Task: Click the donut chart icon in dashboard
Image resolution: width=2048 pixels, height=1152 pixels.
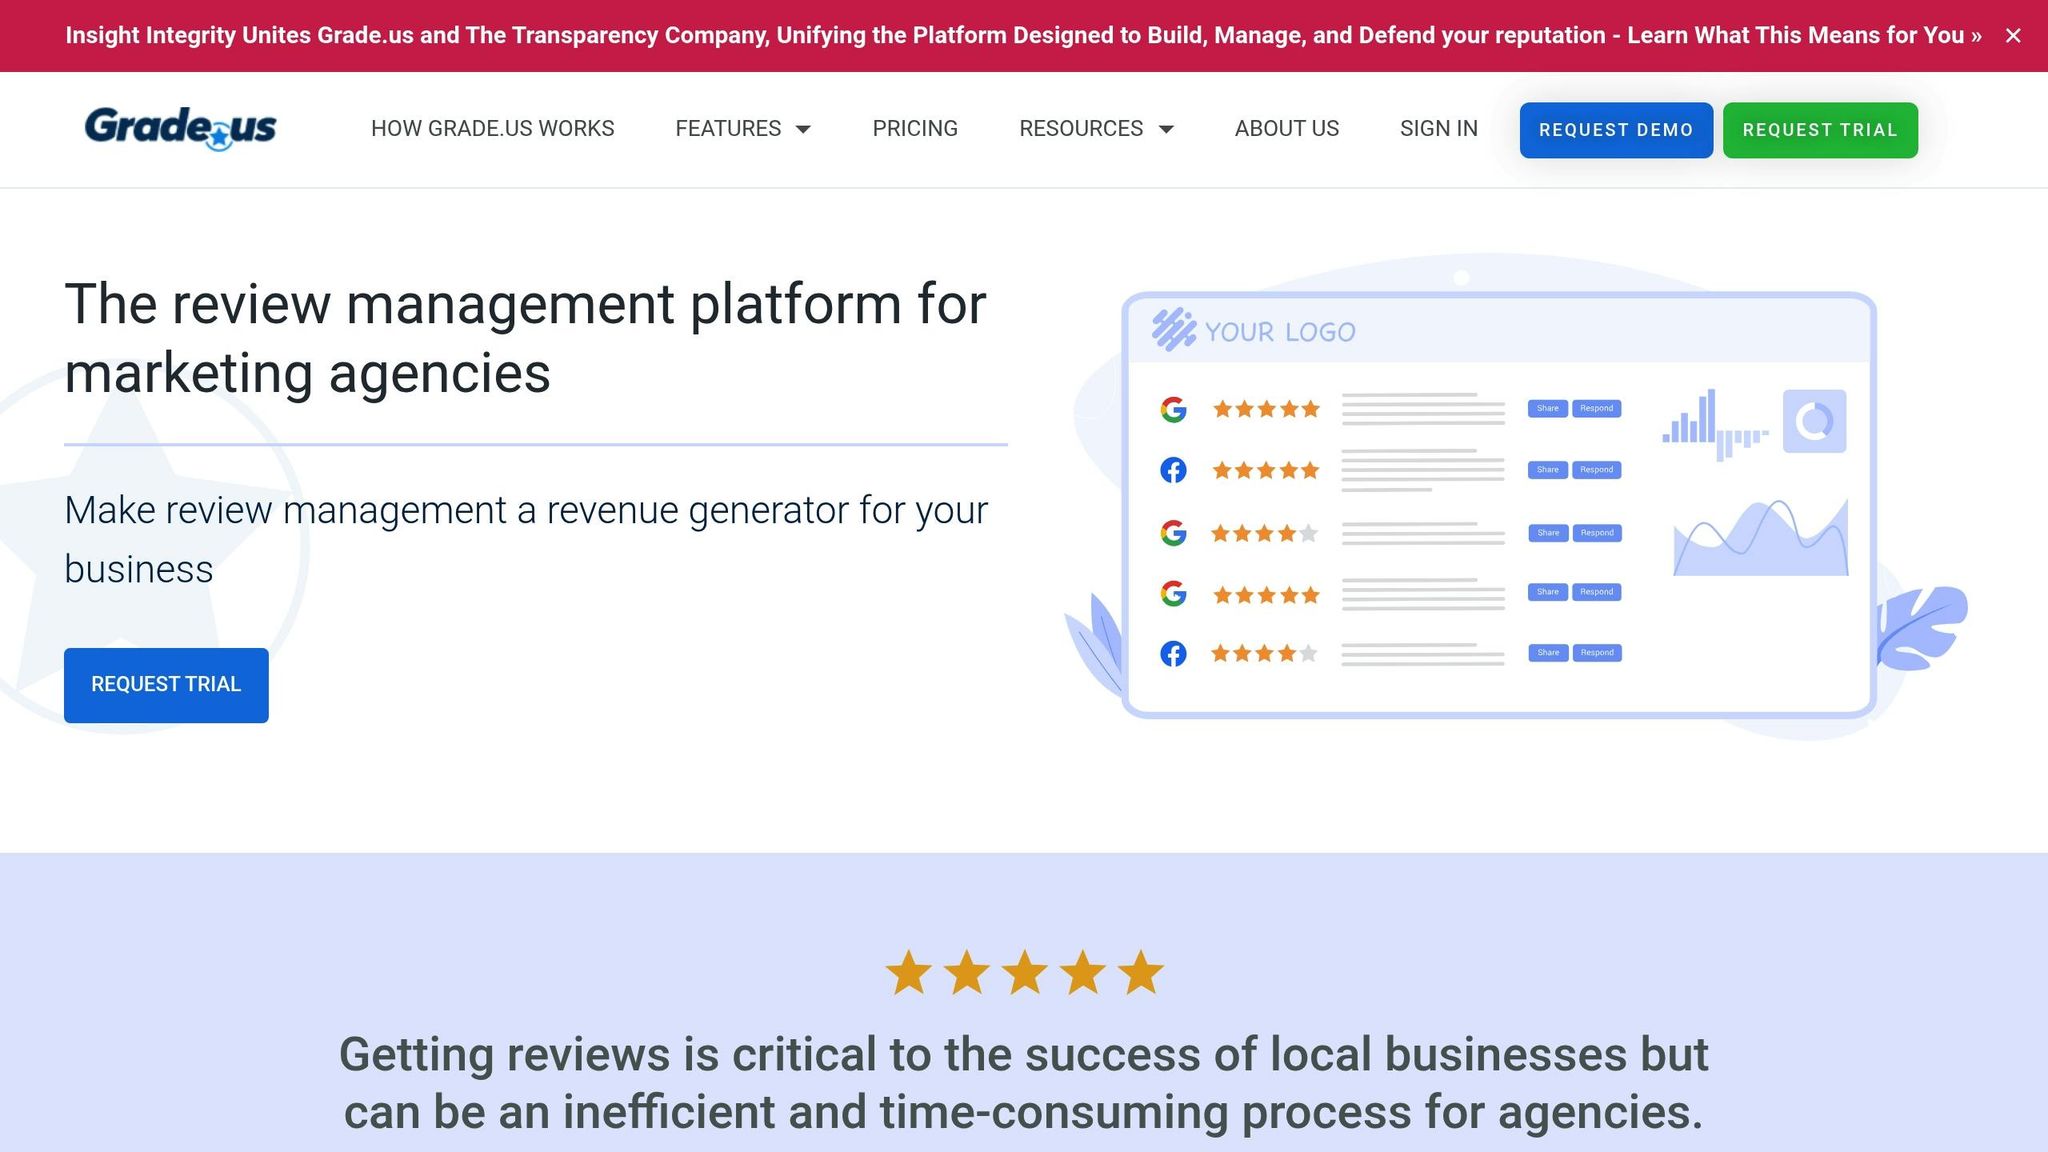Action: click(x=1814, y=421)
